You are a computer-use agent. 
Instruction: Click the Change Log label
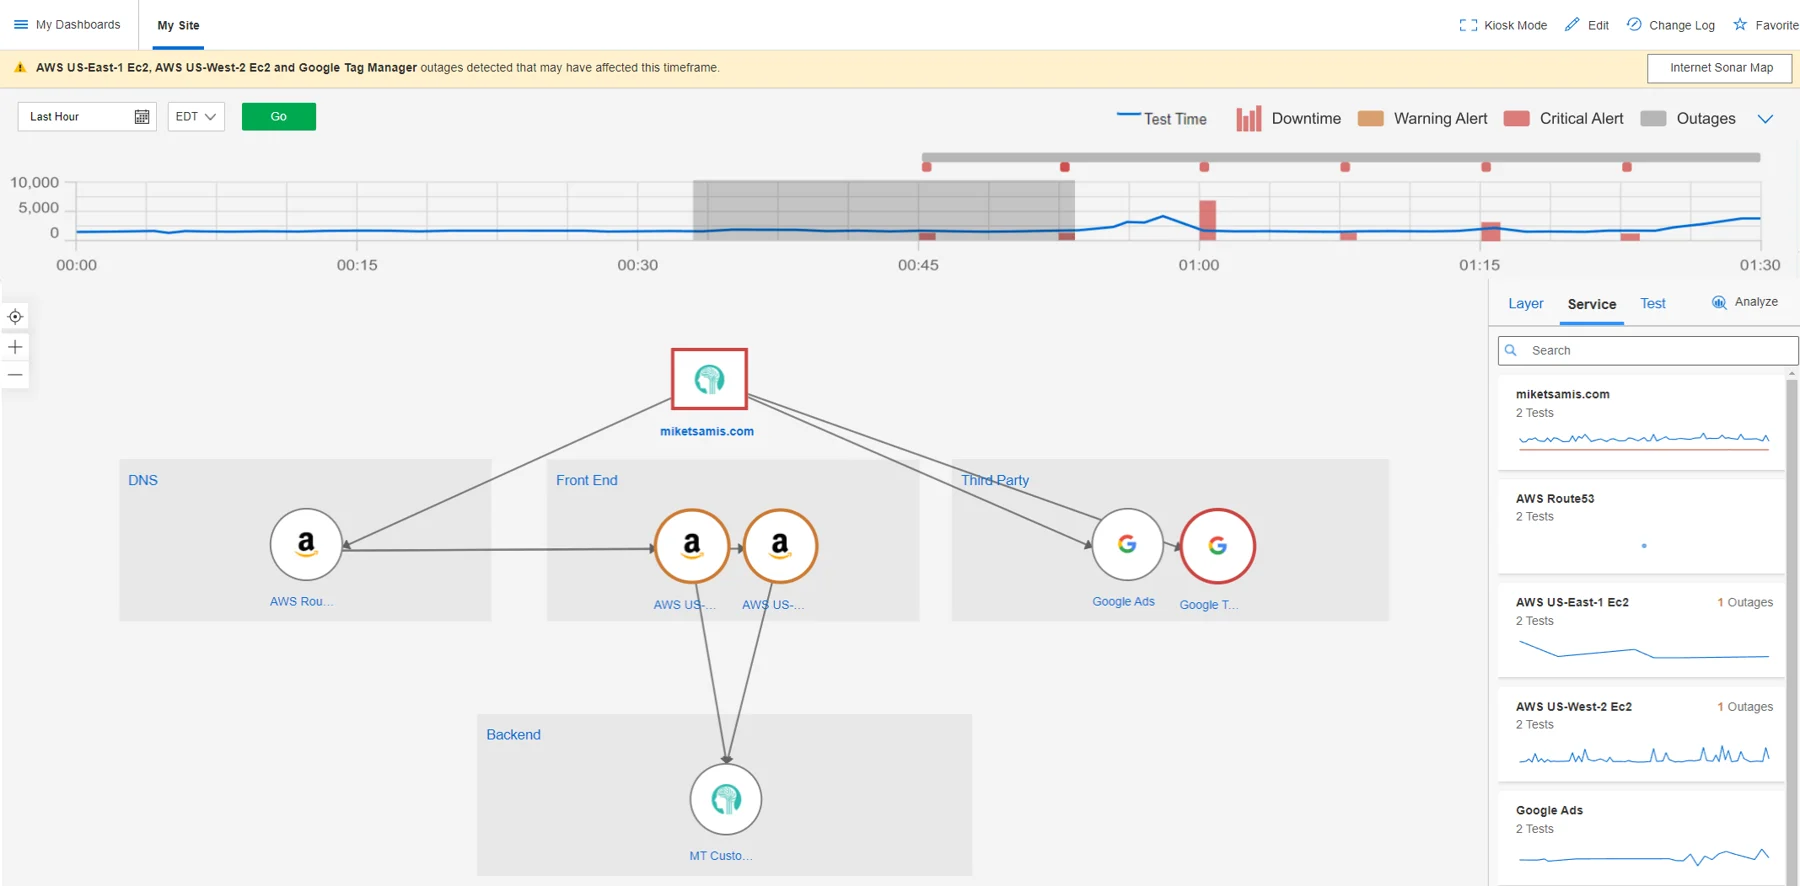(1682, 25)
